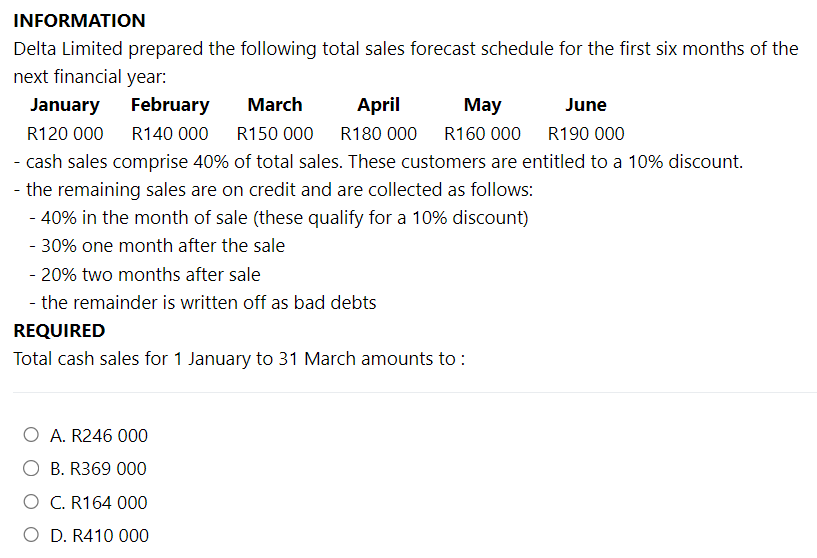Click the R190 000 sales figure
The height and width of the screenshot is (558, 817).
tap(586, 134)
